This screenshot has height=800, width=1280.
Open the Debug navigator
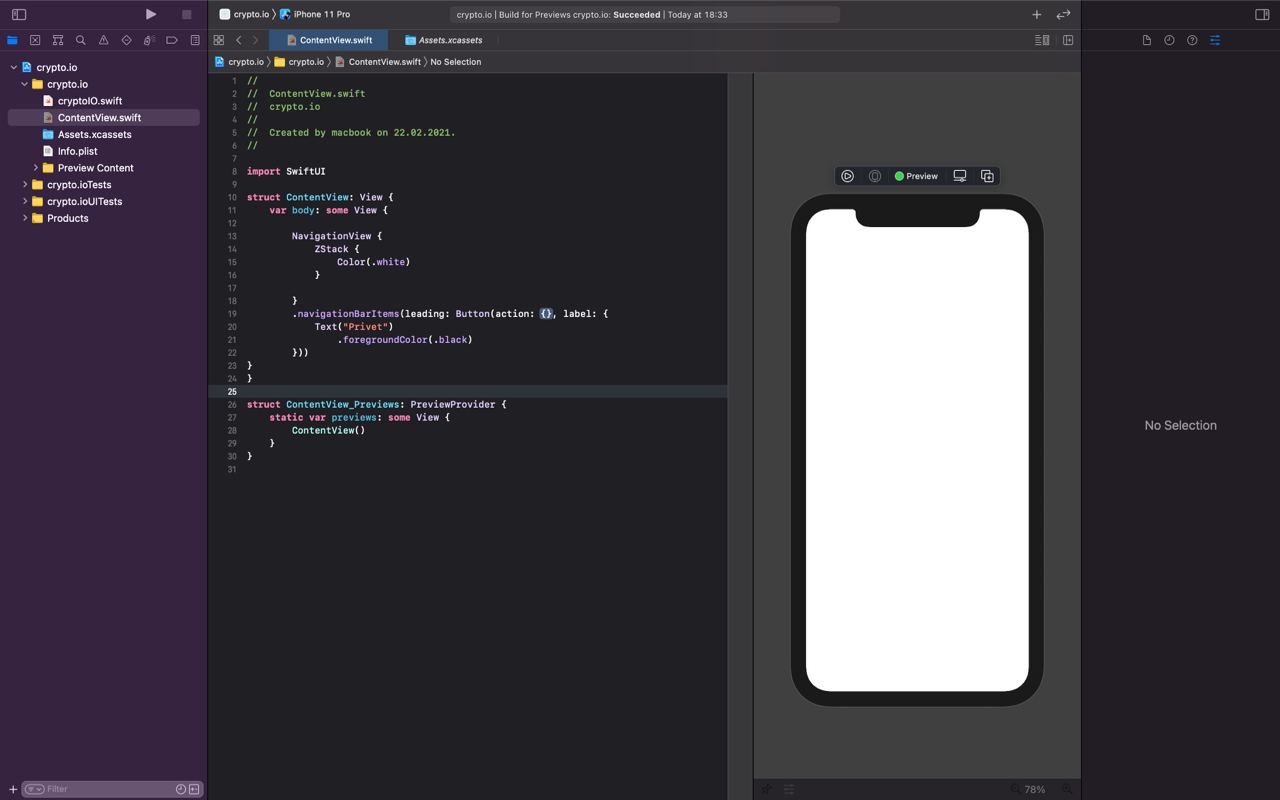click(149, 40)
